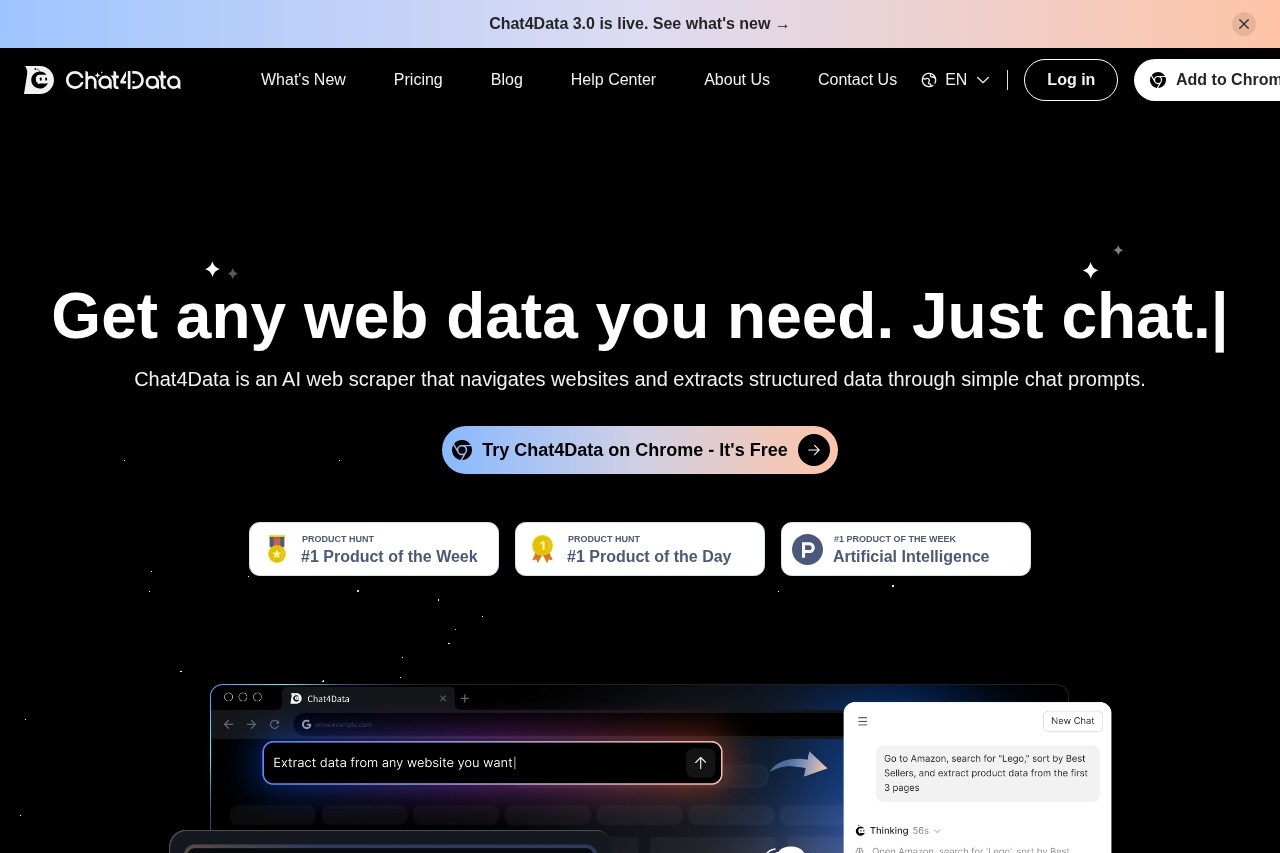Dismiss the announcement banner with the X

point(1244,24)
